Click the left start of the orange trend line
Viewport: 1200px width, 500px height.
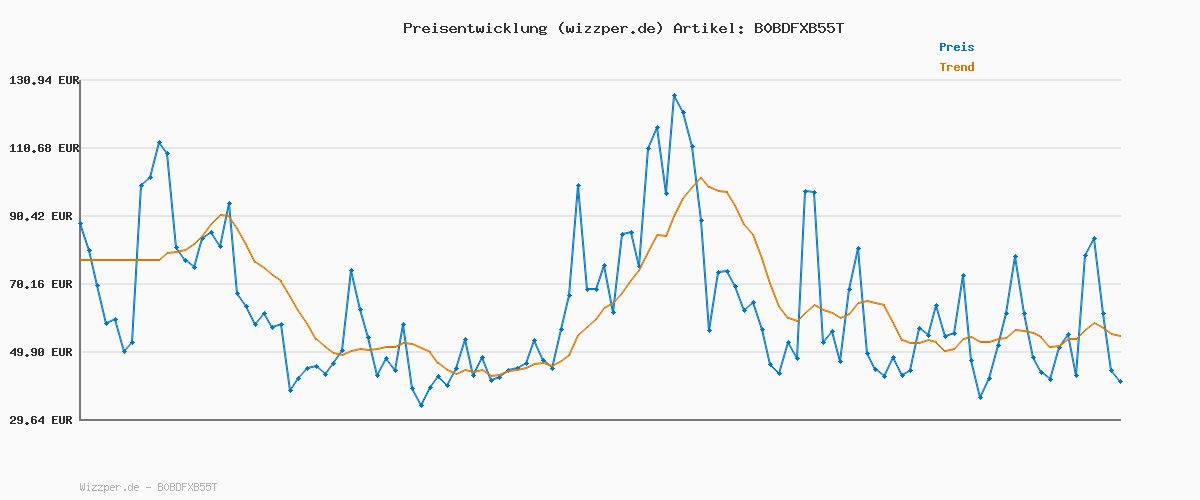81,260
